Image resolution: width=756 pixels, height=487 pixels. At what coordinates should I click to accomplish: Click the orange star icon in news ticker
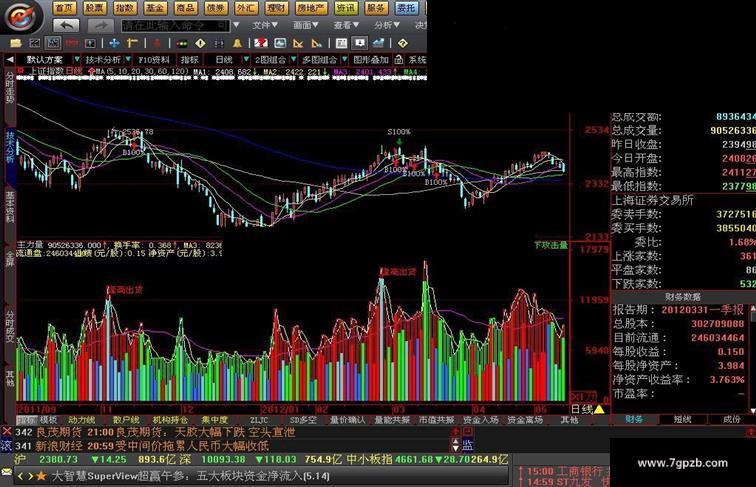[x=41, y=476]
